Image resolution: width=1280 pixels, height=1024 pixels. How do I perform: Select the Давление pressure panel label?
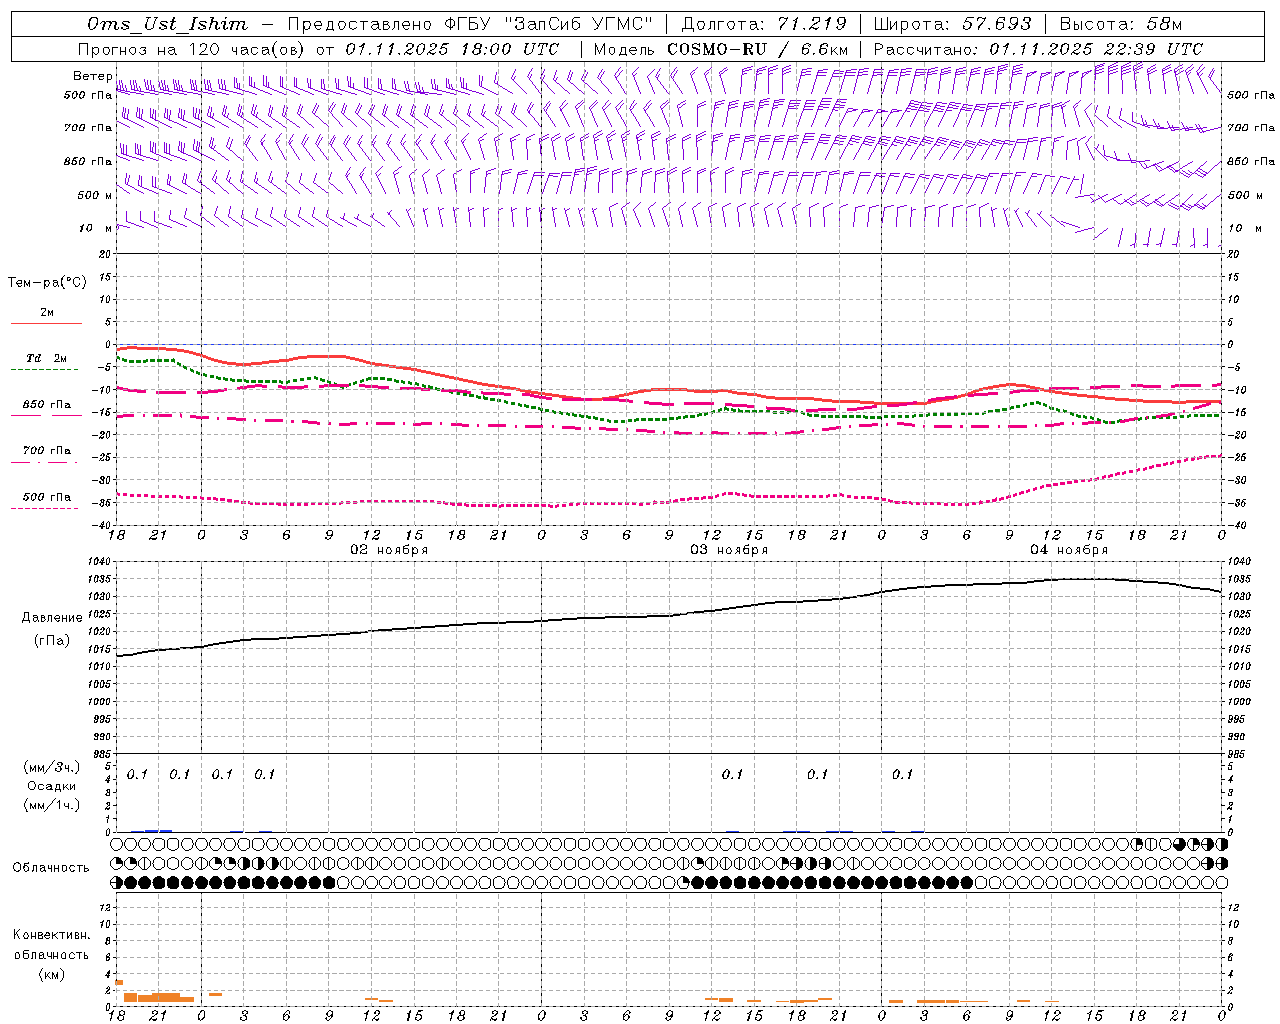(52, 618)
